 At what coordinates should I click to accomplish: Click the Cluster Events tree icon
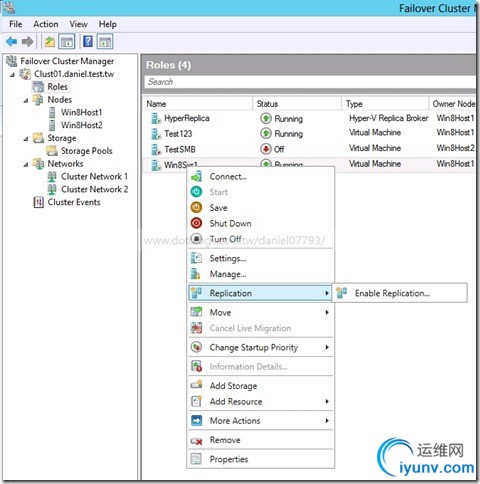coord(39,202)
